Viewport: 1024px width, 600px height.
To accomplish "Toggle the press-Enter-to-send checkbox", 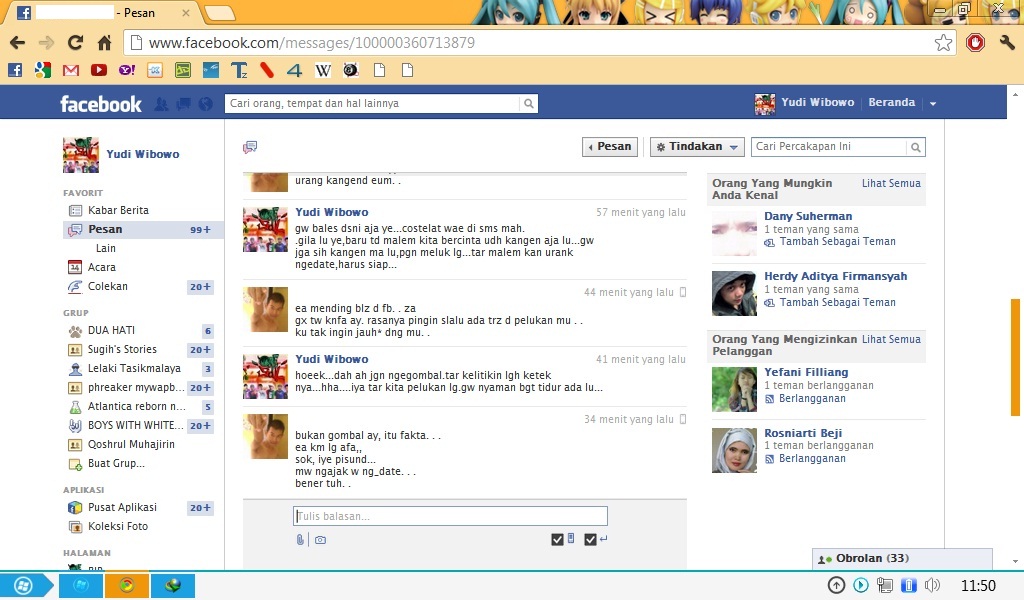I will (590, 539).
